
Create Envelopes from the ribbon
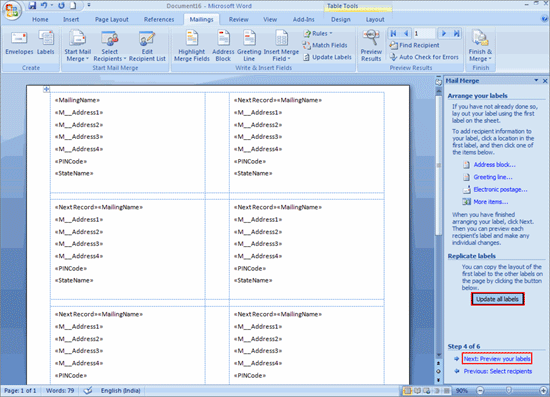coord(19,43)
